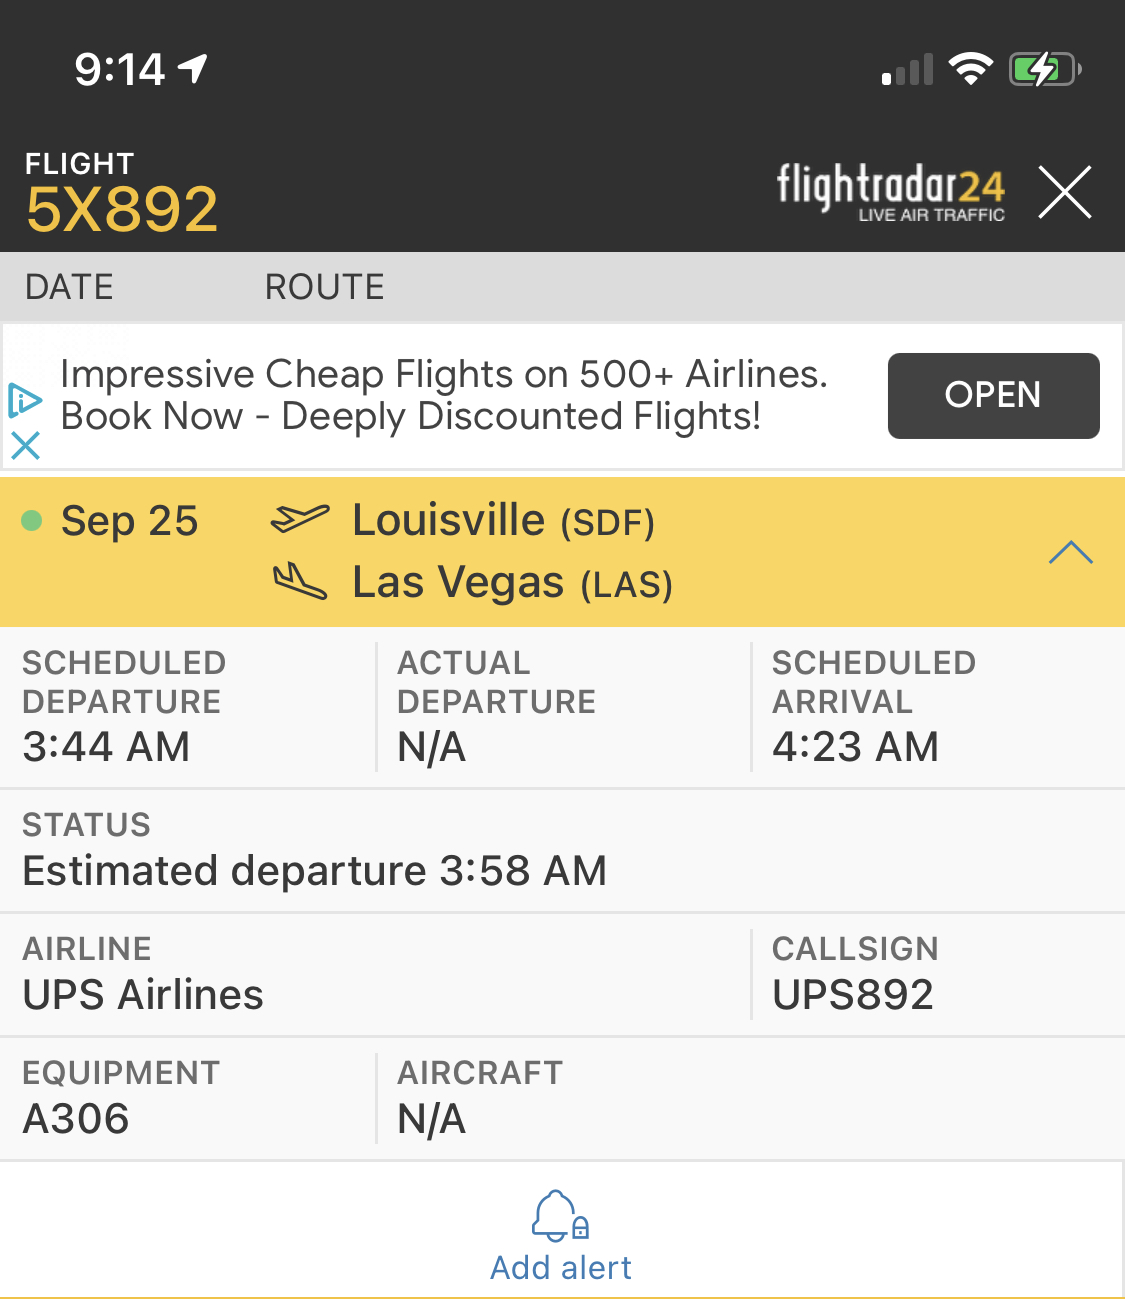Dismiss the ad with blue X icon

click(x=25, y=445)
